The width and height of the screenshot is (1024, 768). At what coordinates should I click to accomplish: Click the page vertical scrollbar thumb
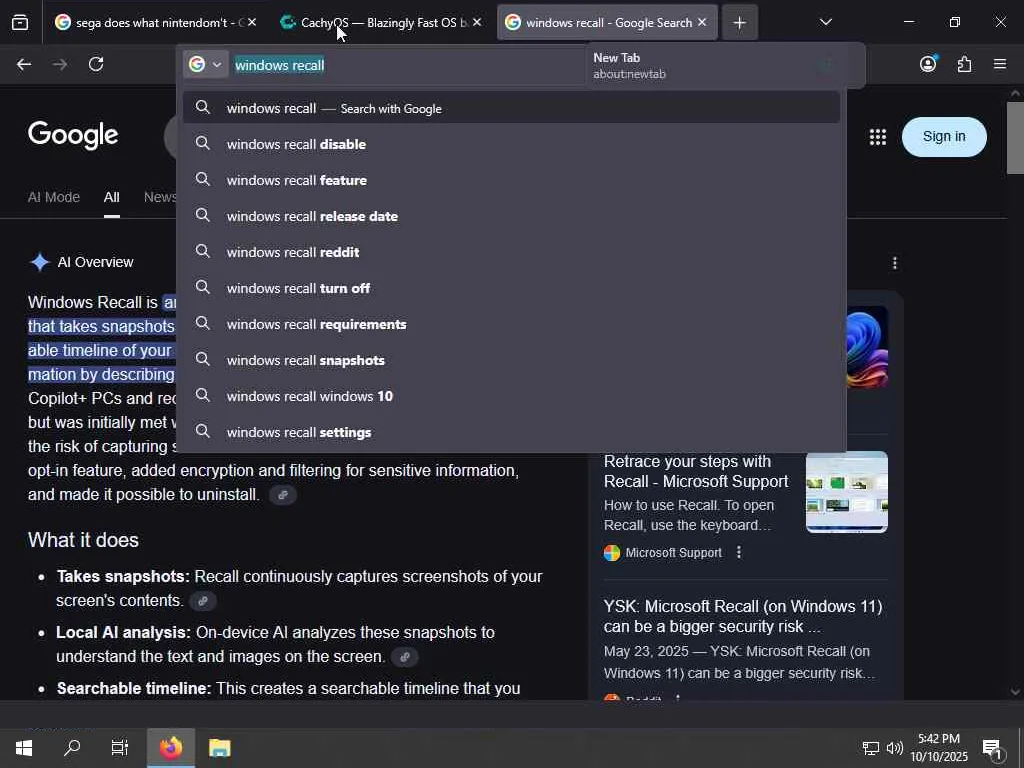pyautogui.click(x=1015, y=137)
